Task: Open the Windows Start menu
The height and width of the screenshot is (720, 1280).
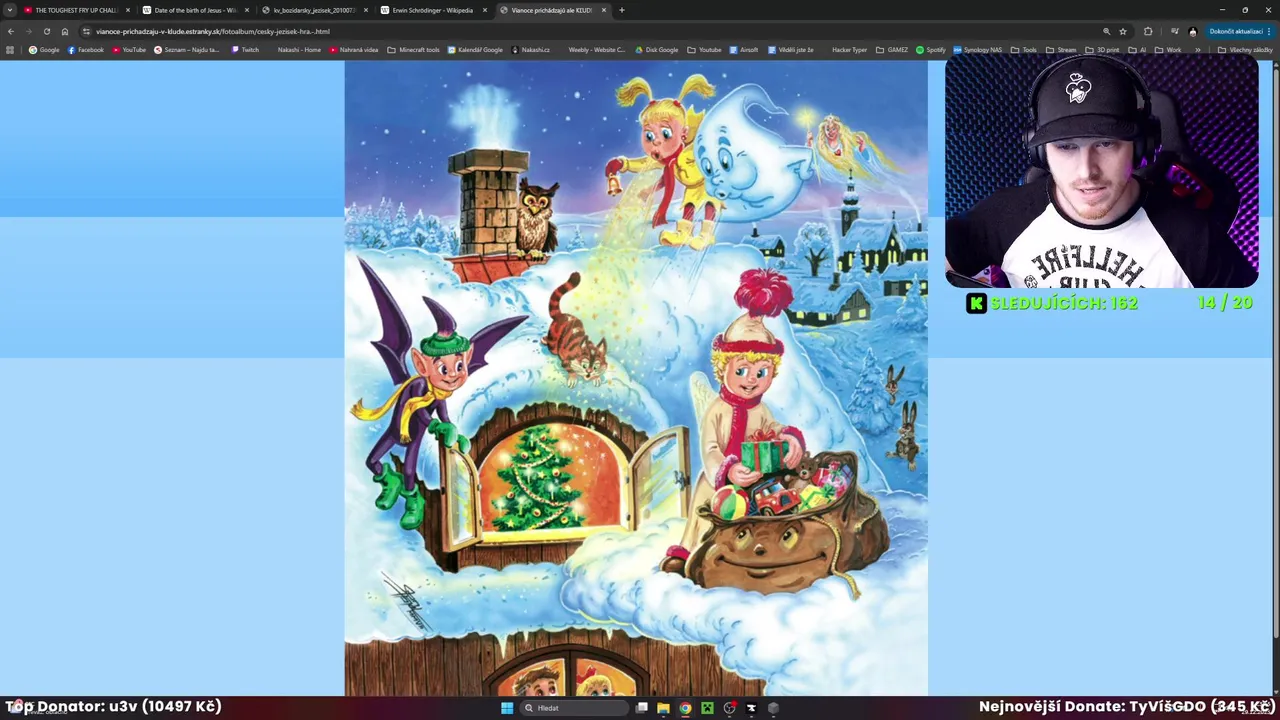Action: coord(507,708)
